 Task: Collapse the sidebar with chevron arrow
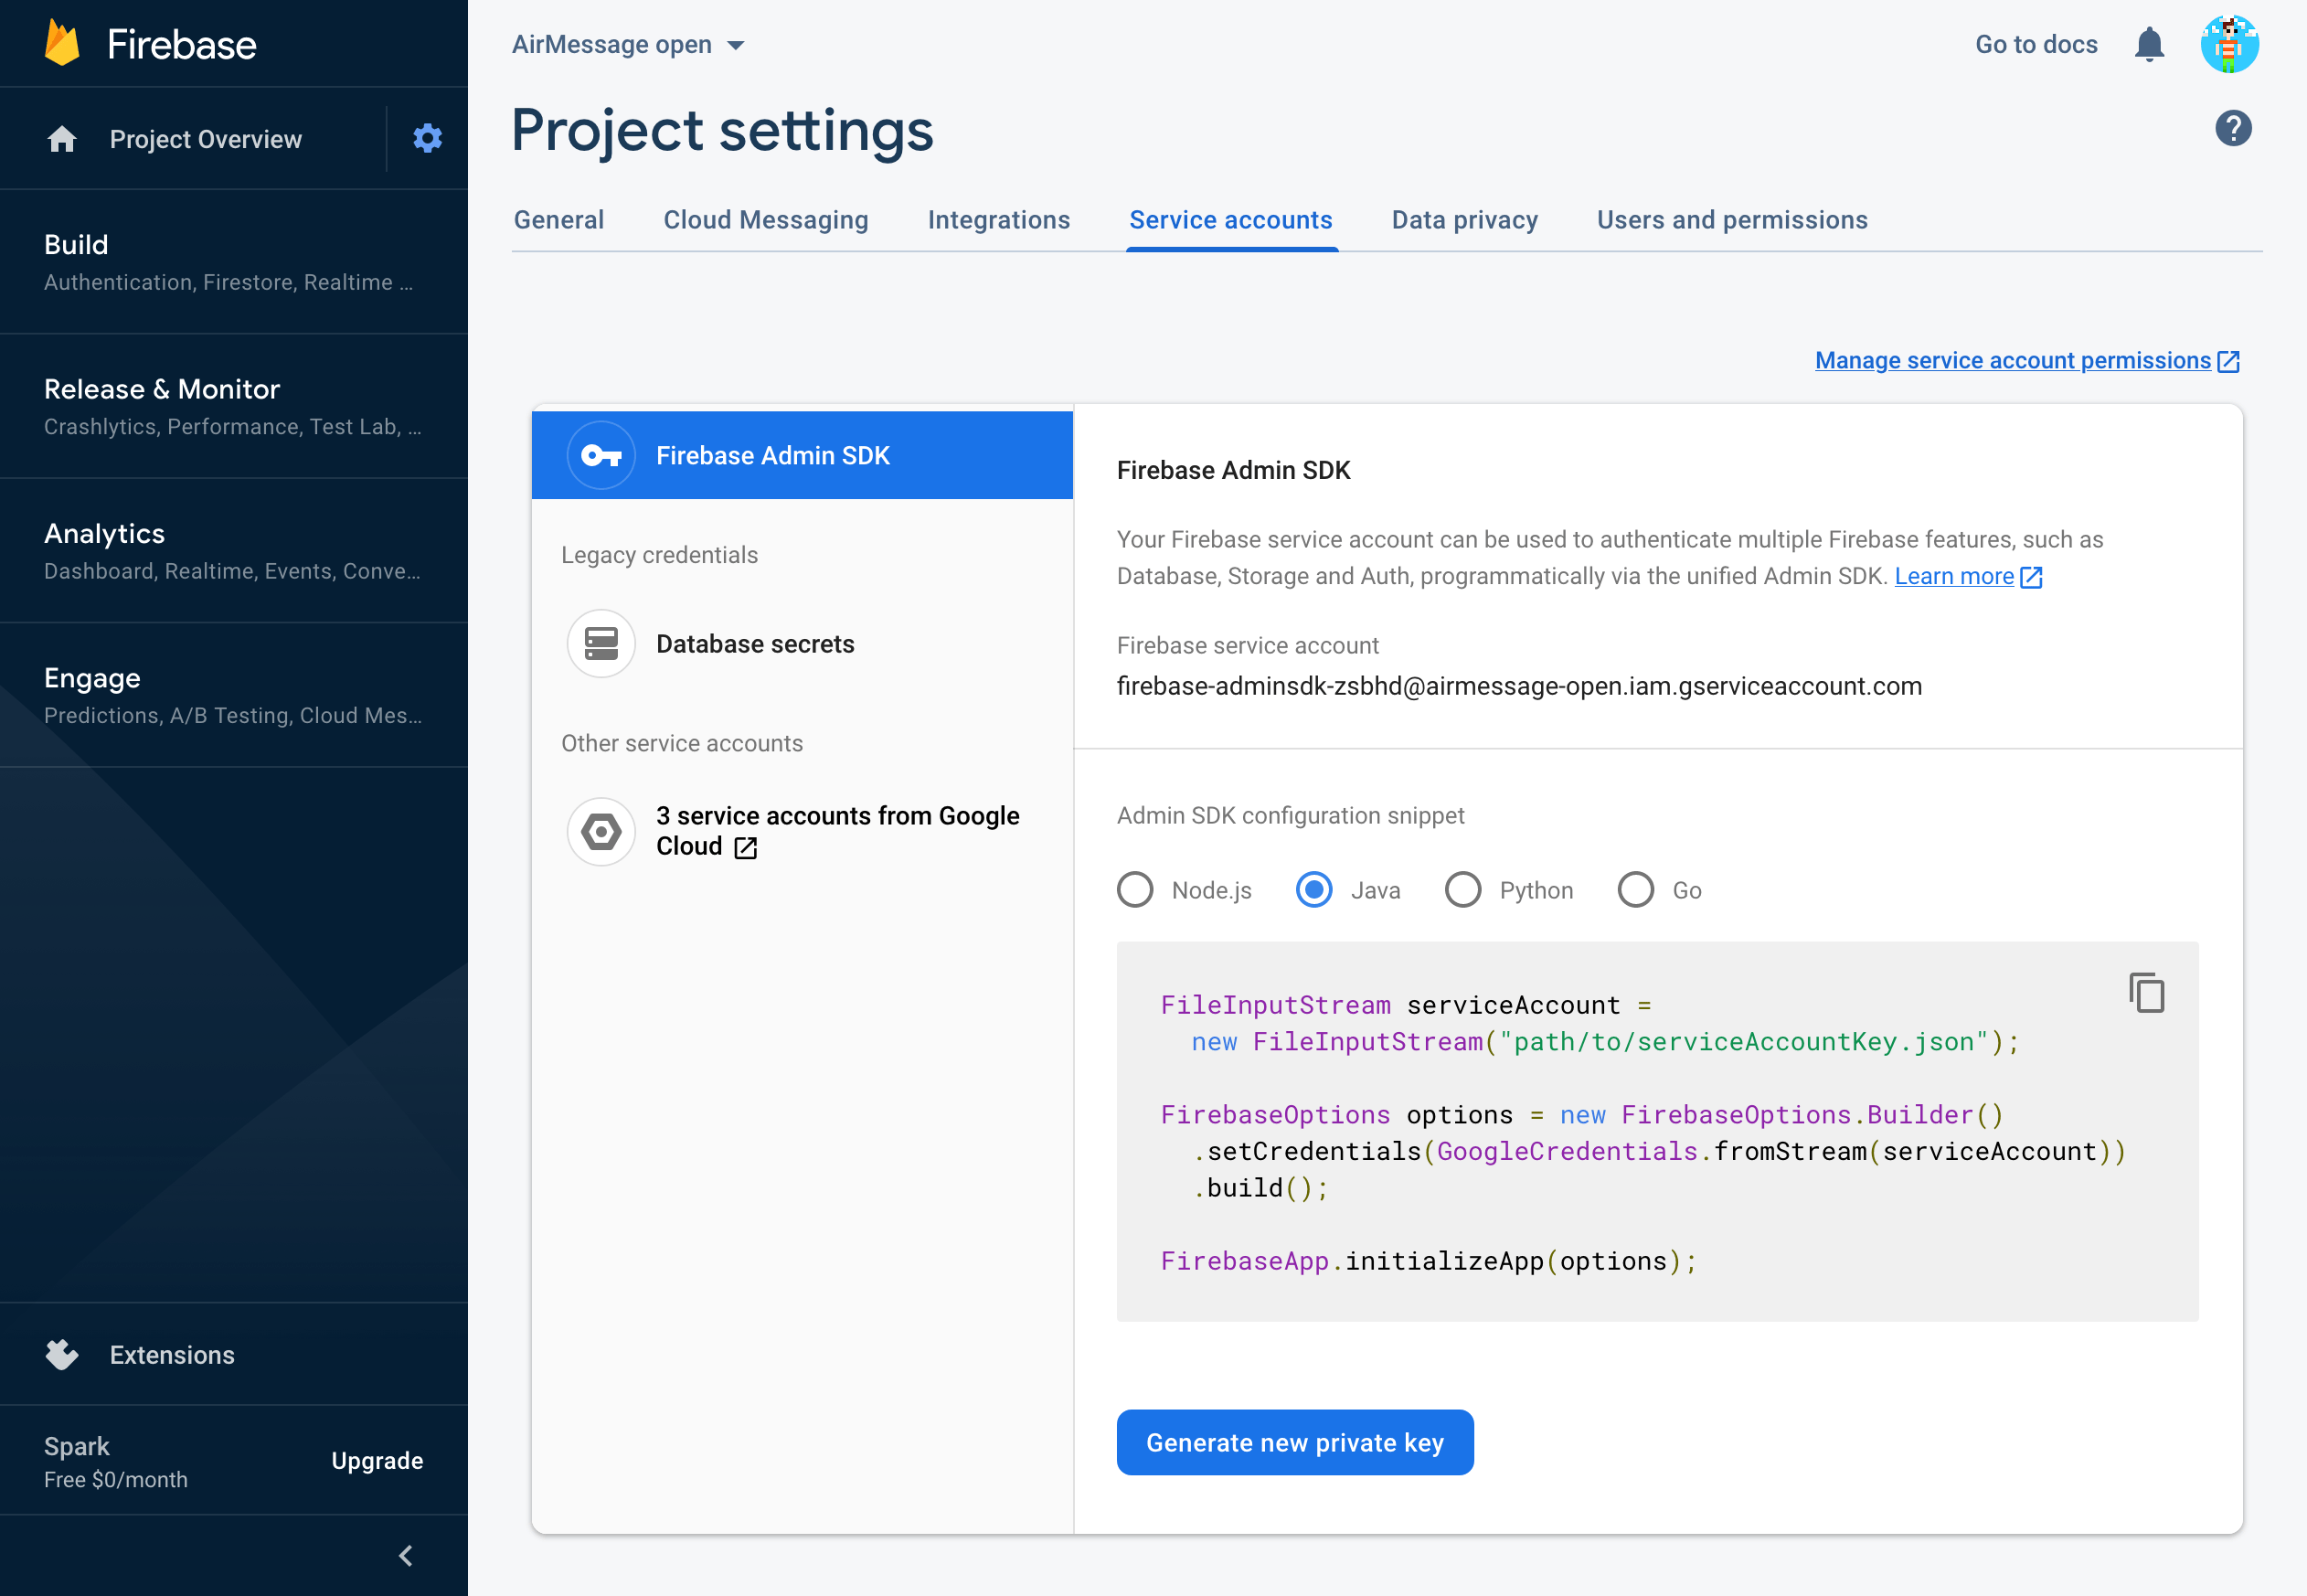point(406,1555)
